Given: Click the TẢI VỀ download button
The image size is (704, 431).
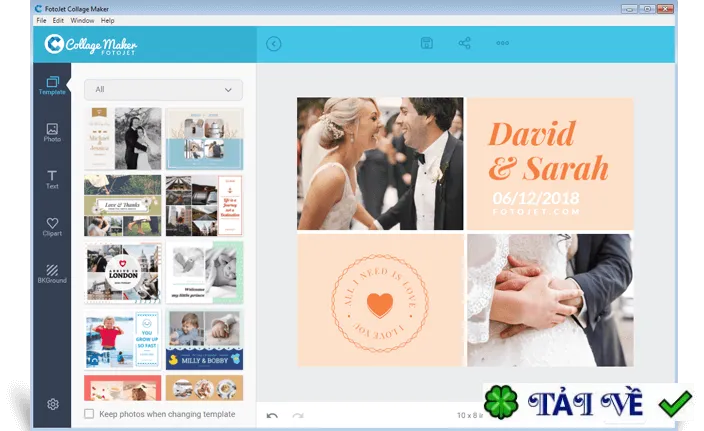Looking at the screenshot, I should click(588, 403).
